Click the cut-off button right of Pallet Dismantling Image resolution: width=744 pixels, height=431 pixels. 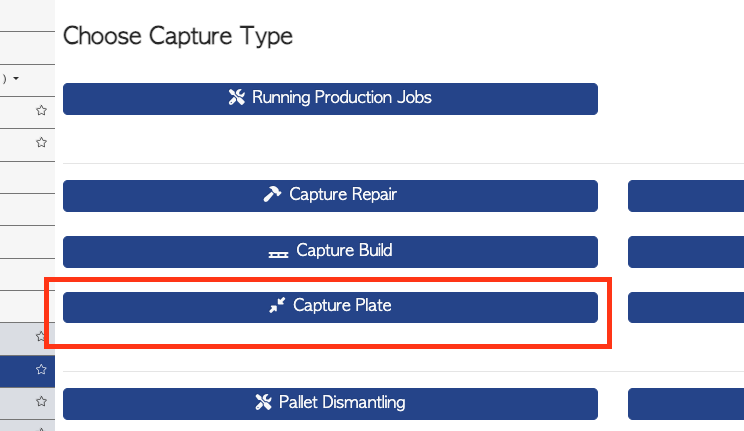686,404
